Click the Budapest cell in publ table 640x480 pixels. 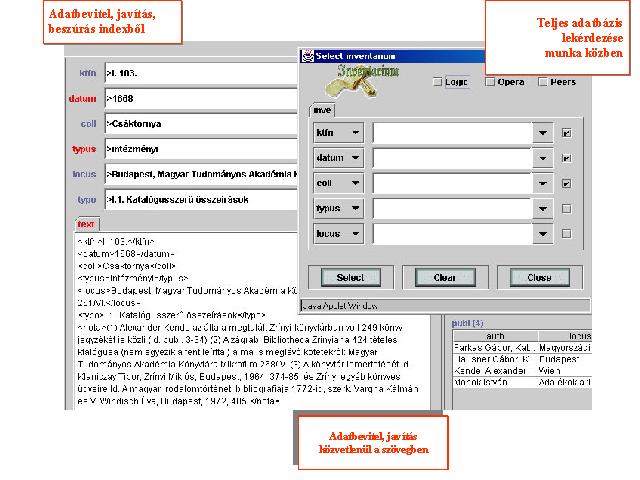(565, 359)
